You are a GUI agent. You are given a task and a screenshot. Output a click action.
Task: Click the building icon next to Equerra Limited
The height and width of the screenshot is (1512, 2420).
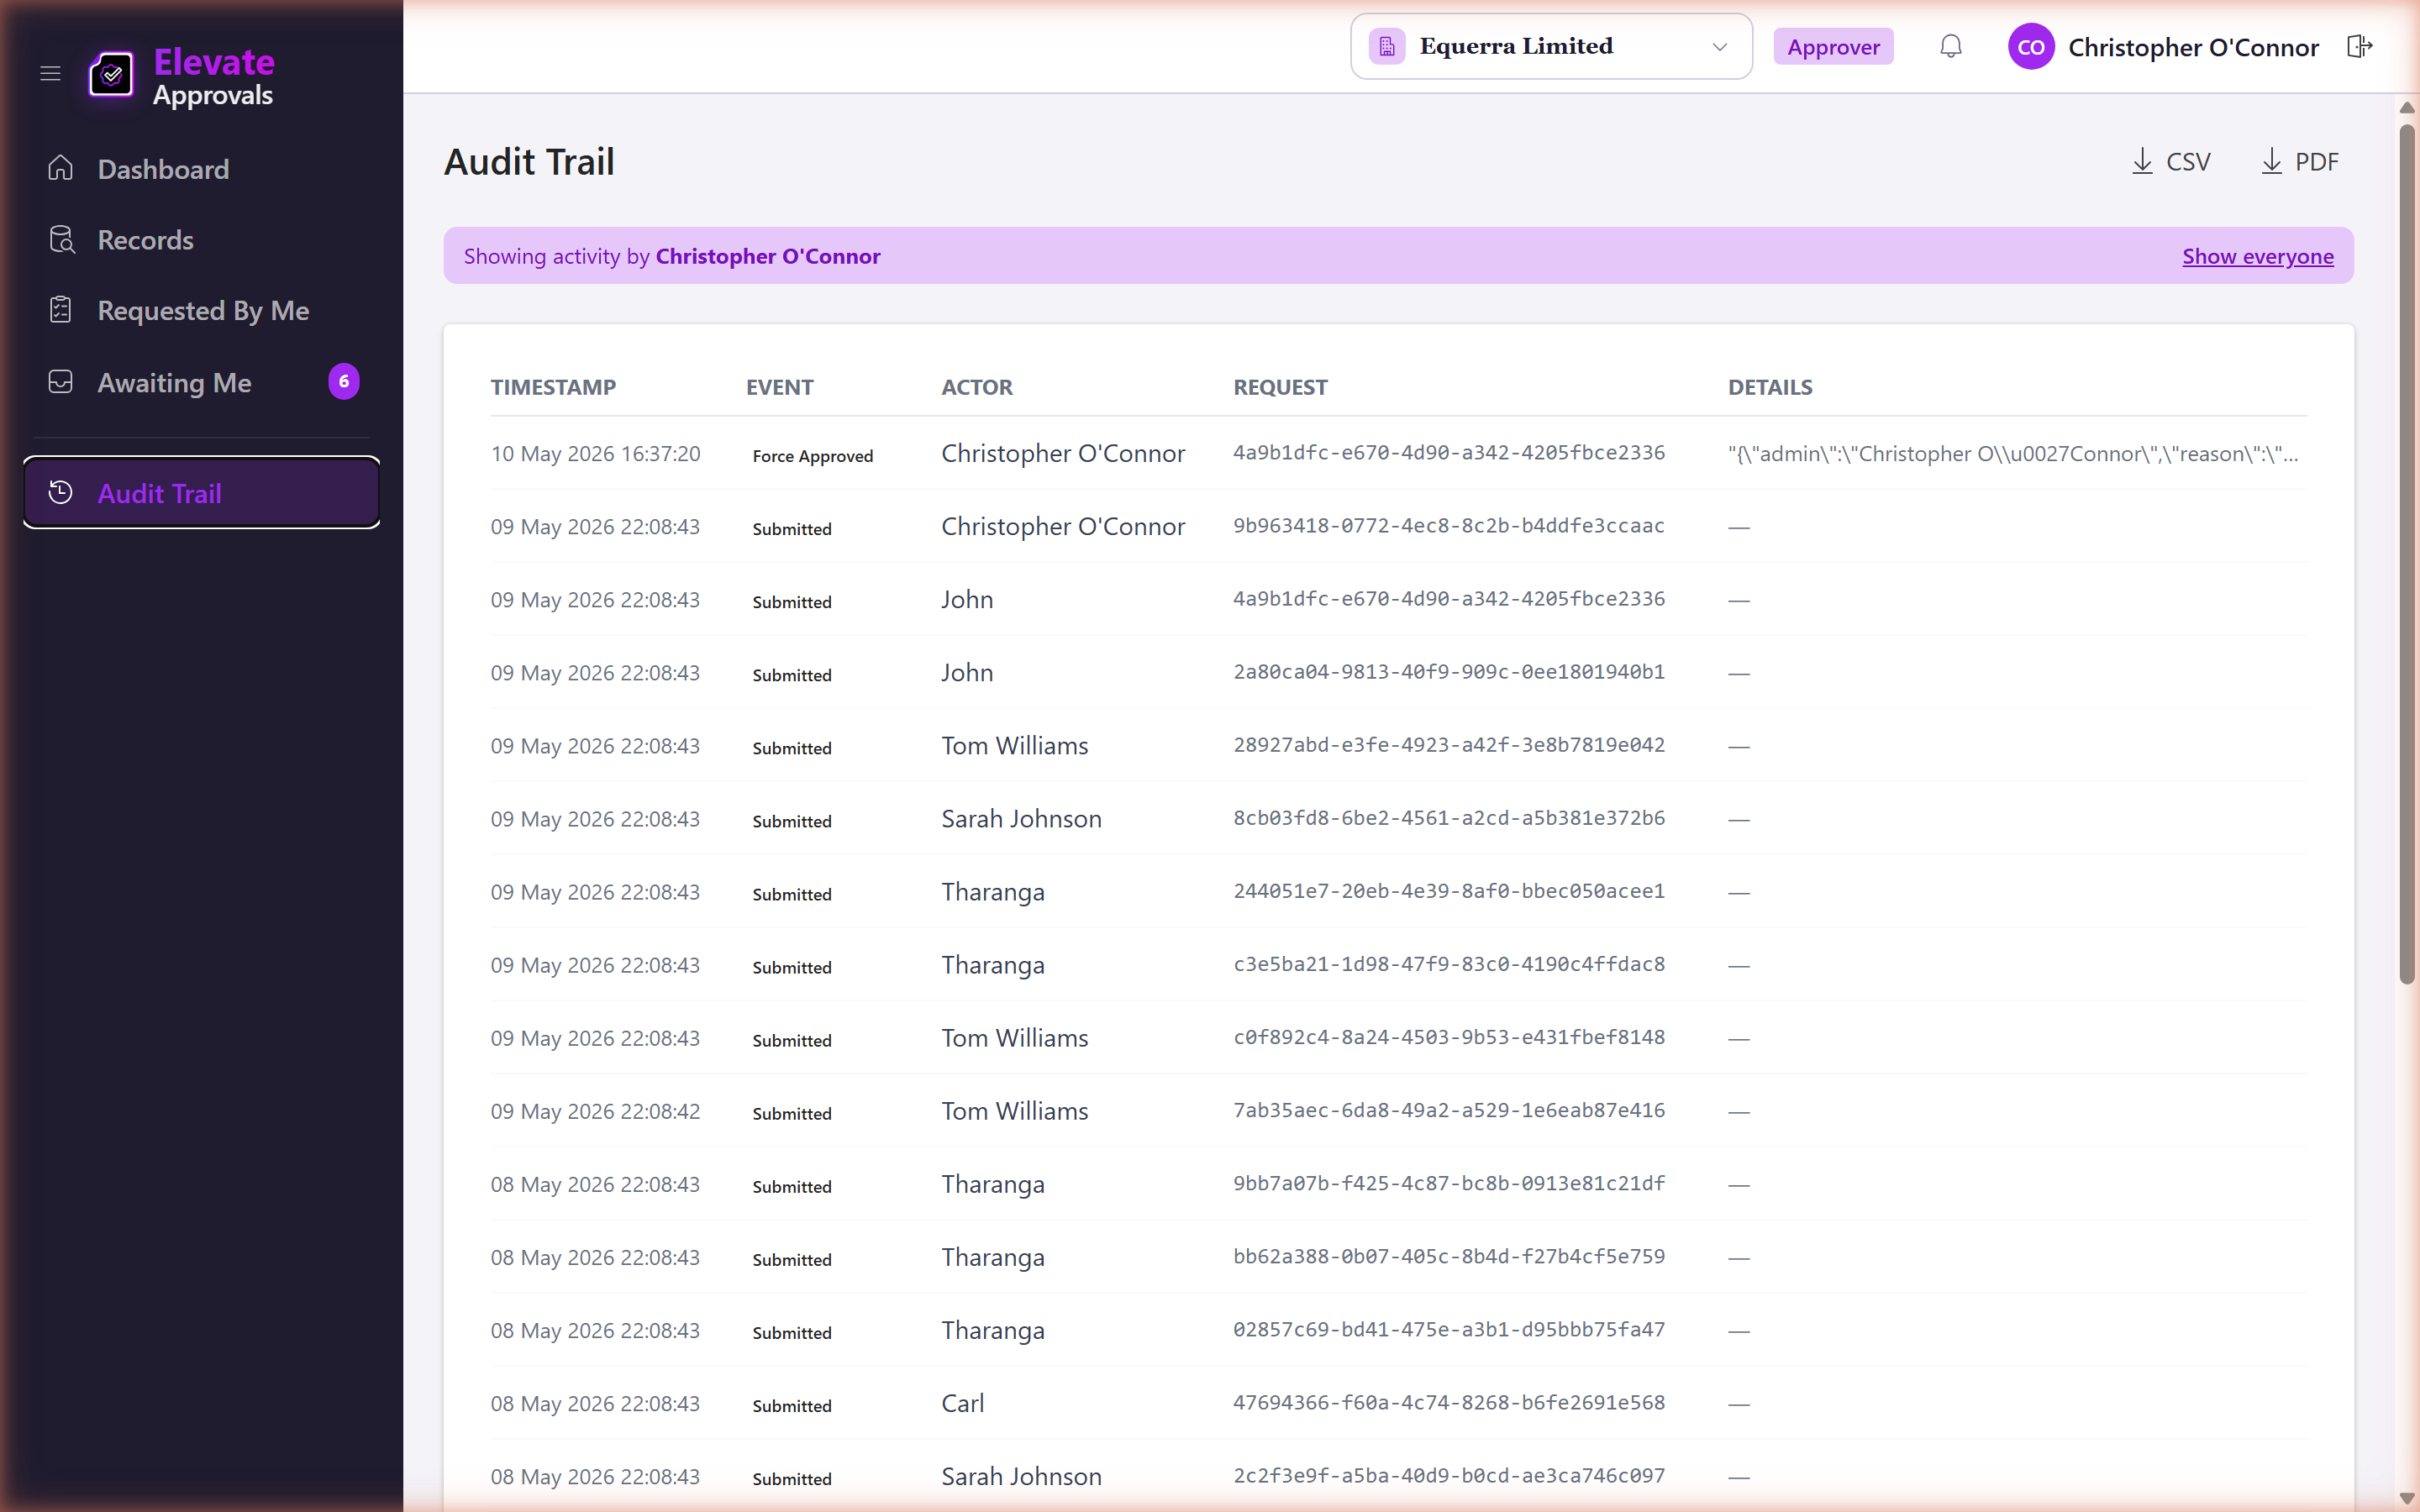[1387, 47]
